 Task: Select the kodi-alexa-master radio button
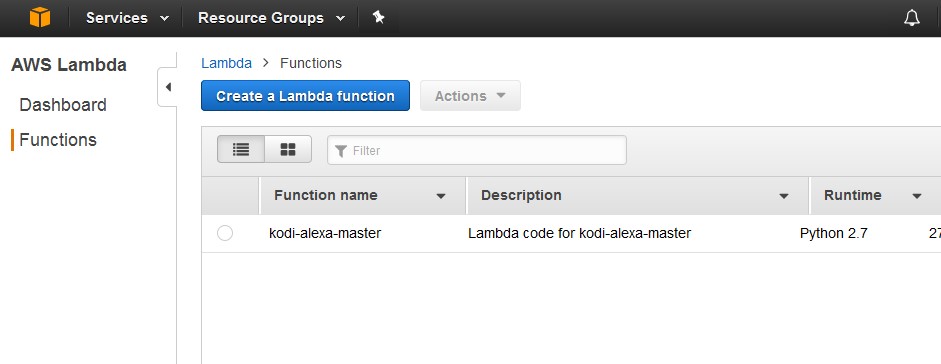coord(225,233)
